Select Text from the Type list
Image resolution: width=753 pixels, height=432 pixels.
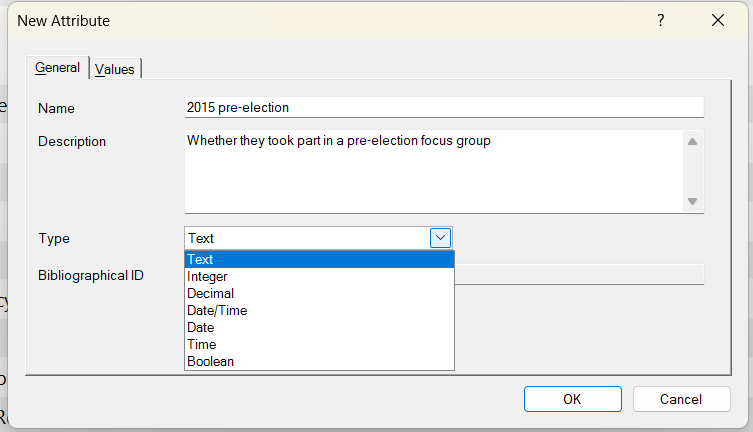click(319, 259)
